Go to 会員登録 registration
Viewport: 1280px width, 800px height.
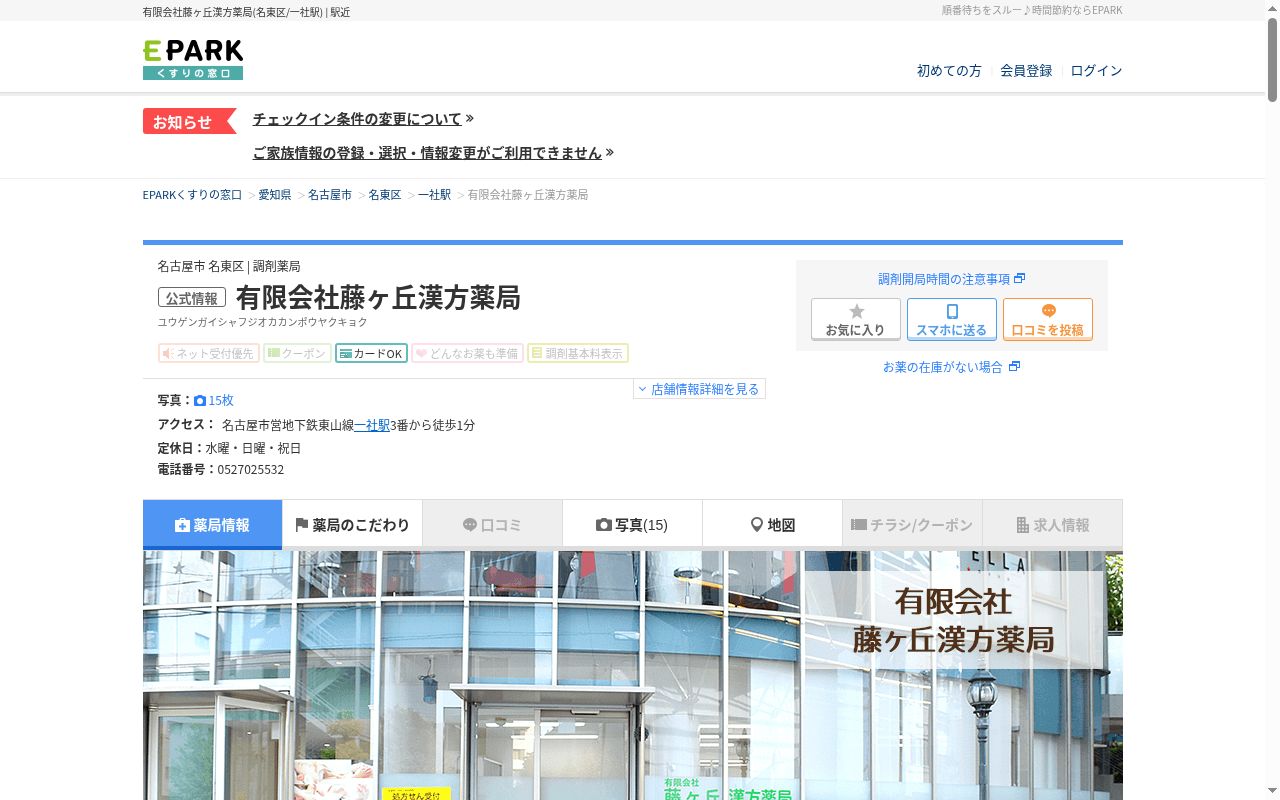pyautogui.click(x=1026, y=71)
